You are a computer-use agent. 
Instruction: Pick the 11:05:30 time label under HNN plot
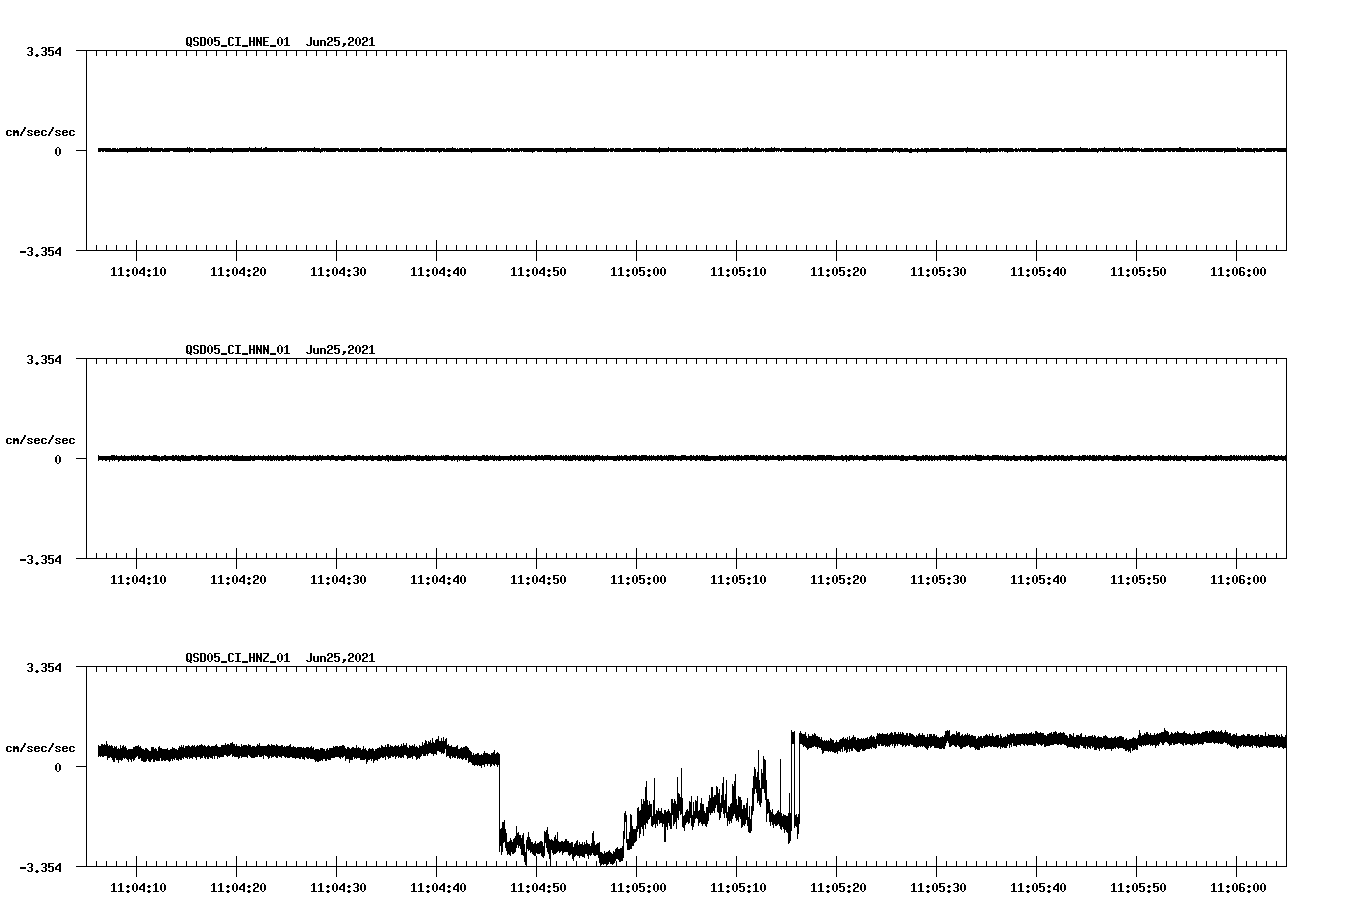pos(938,580)
